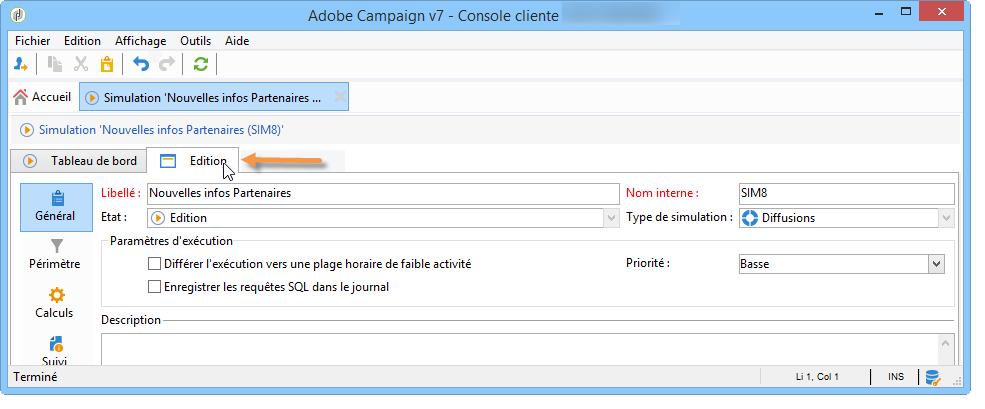Expand the Priorité dropdown arrow
This screenshot has height=409, width=985.
pyautogui.click(x=936, y=264)
